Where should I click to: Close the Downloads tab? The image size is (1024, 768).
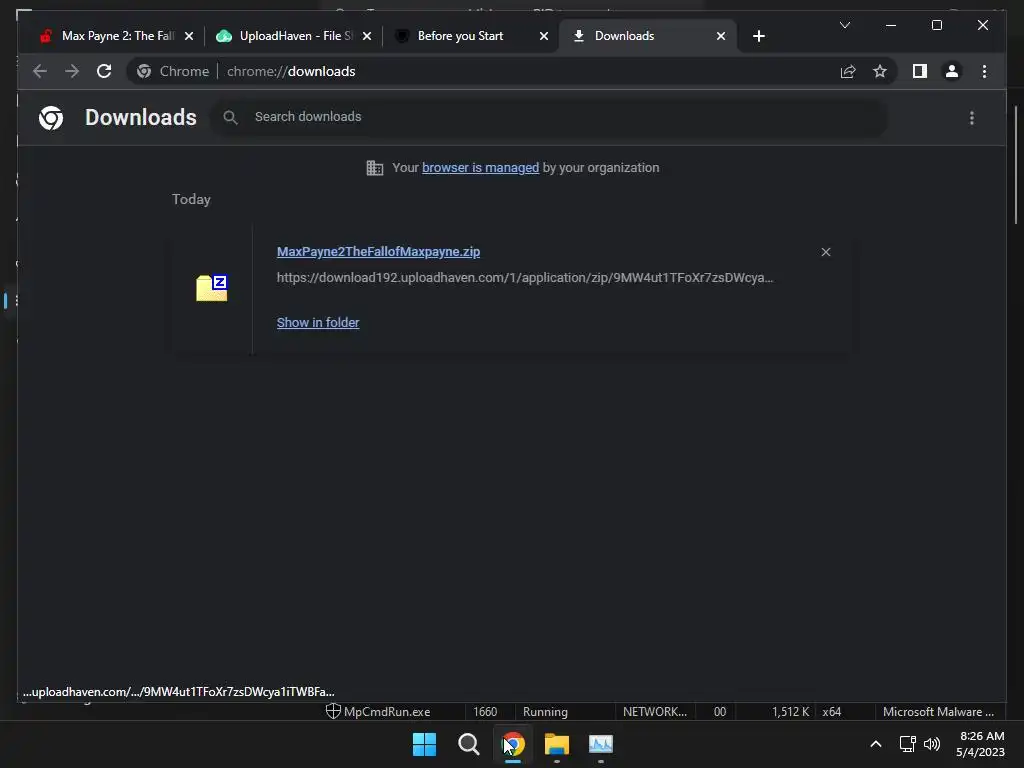tap(721, 36)
